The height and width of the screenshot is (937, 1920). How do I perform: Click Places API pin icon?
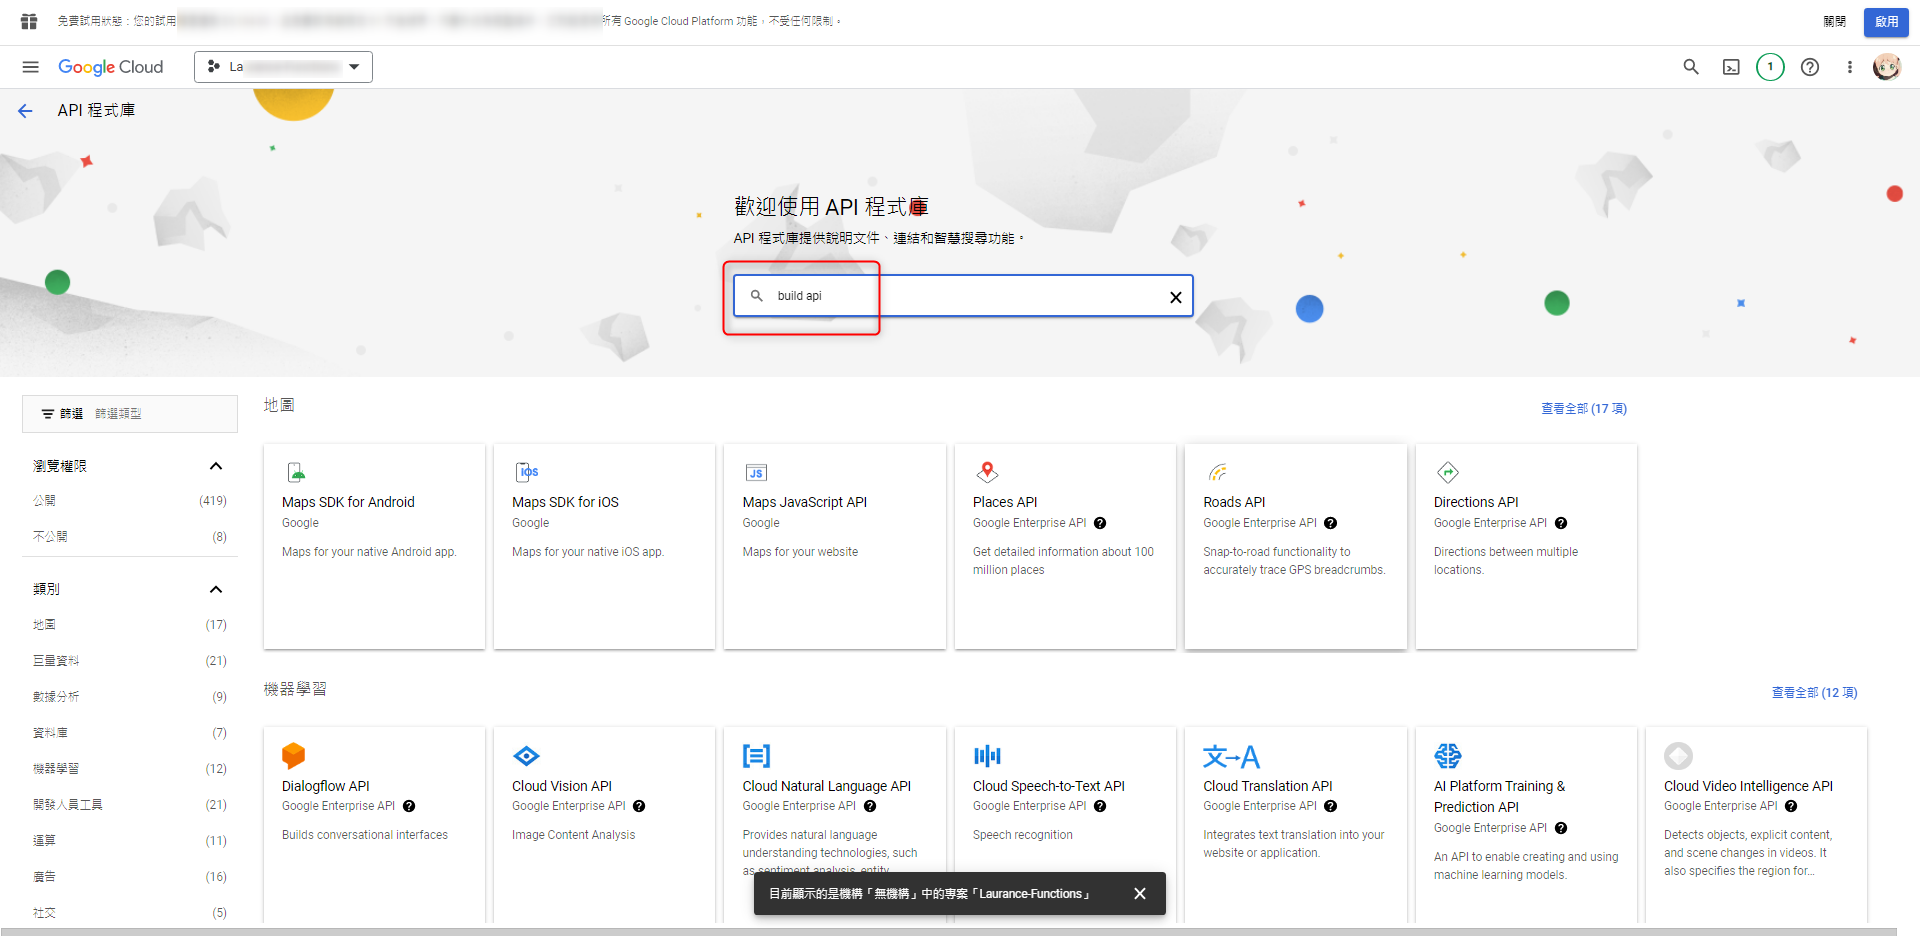click(x=987, y=472)
